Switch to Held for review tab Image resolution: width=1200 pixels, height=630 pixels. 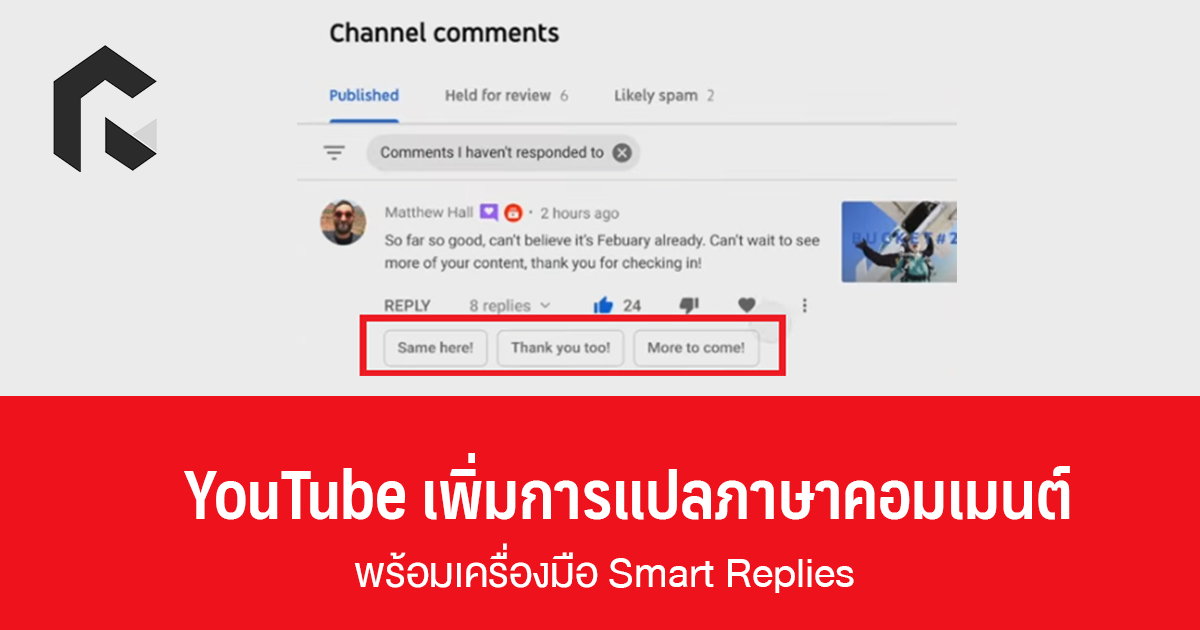[506, 96]
